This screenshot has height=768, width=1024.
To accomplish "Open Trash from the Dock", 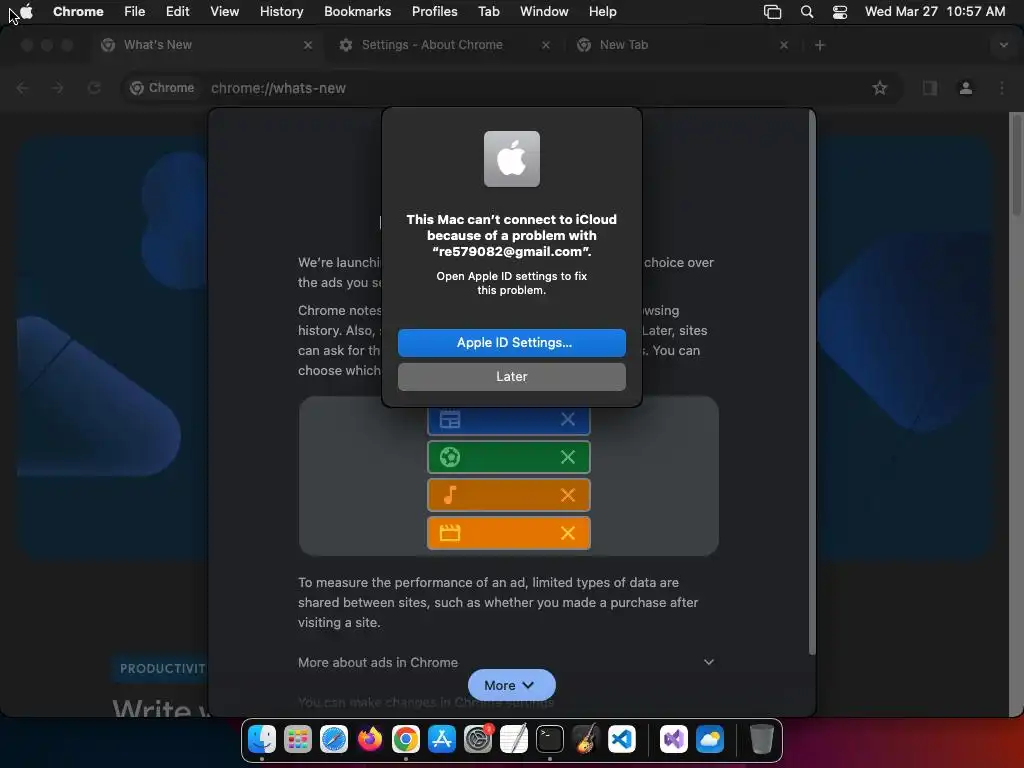I will point(761,739).
